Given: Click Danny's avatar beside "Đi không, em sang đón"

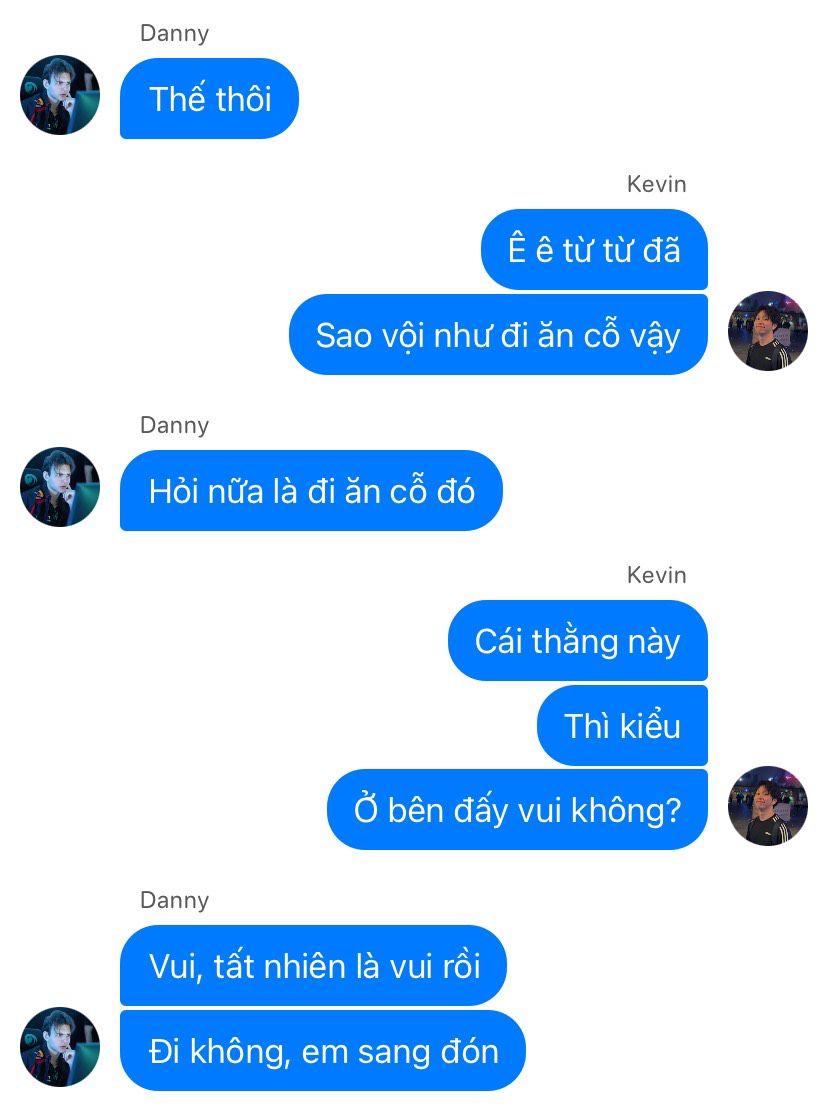Looking at the screenshot, I should (x=60, y=1047).
